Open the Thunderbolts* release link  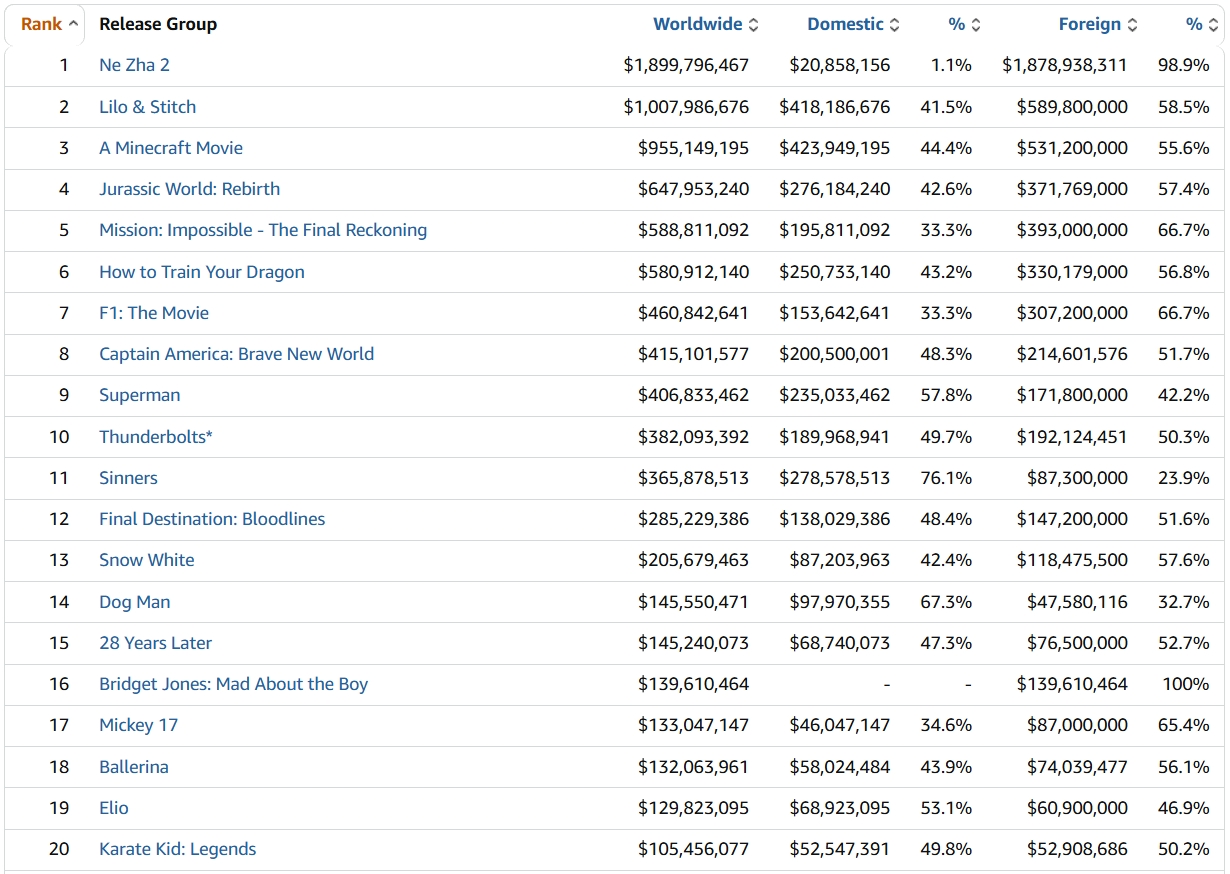point(156,437)
